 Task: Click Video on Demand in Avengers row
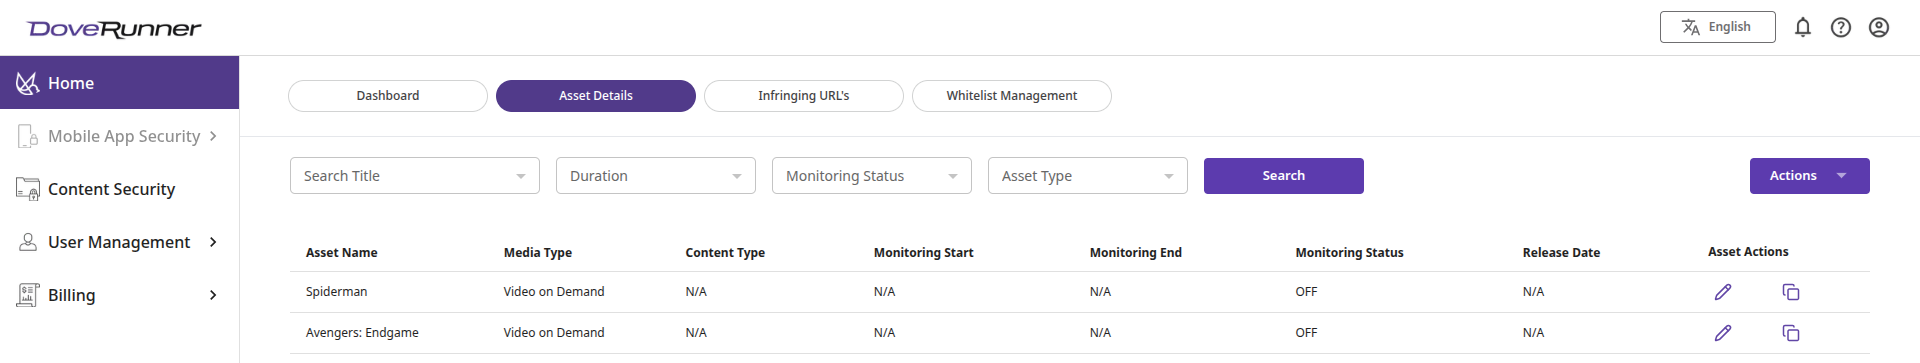click(554, 333)
